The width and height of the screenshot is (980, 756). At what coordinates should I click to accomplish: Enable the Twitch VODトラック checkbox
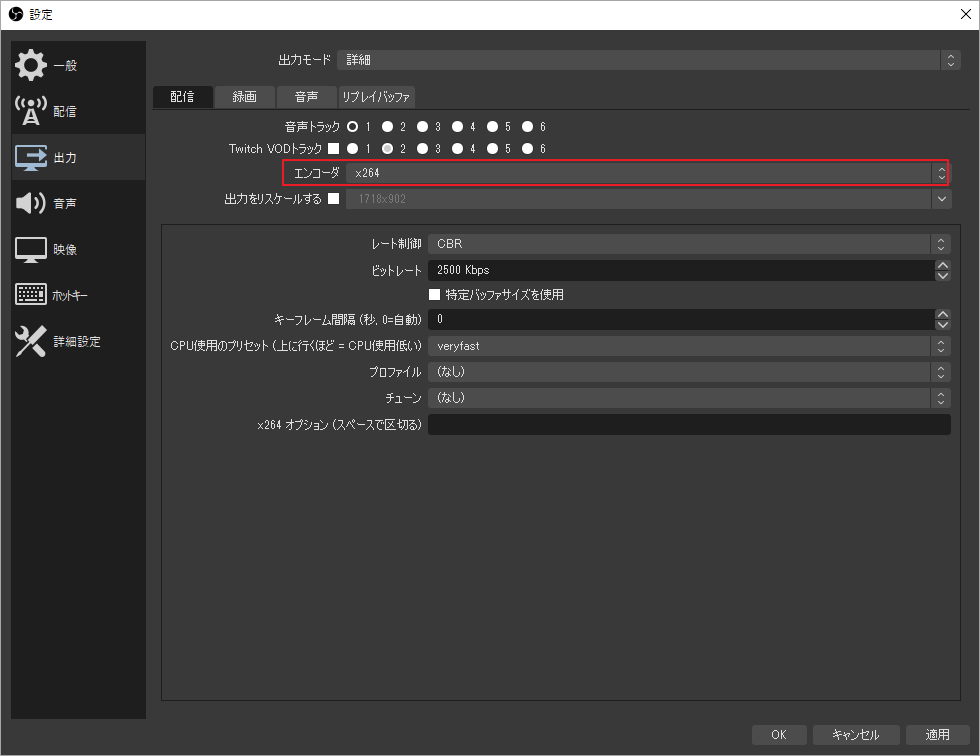[x=334, y=149]
